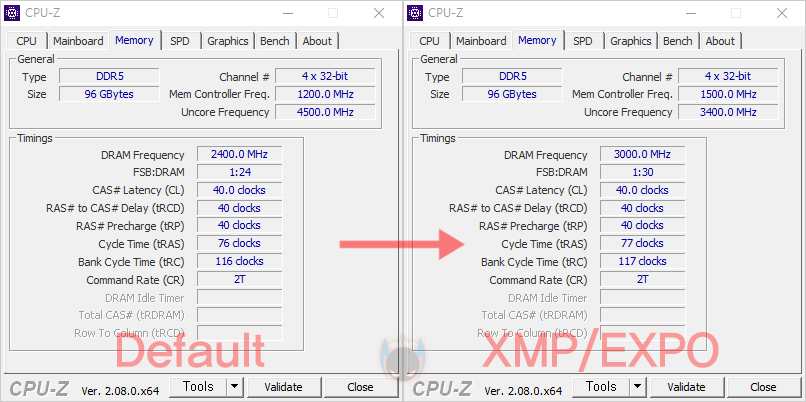Click the 77 clocks tRAS value
Image resolution: width=806 pixels, height=402 pixels.
(643, 243)
